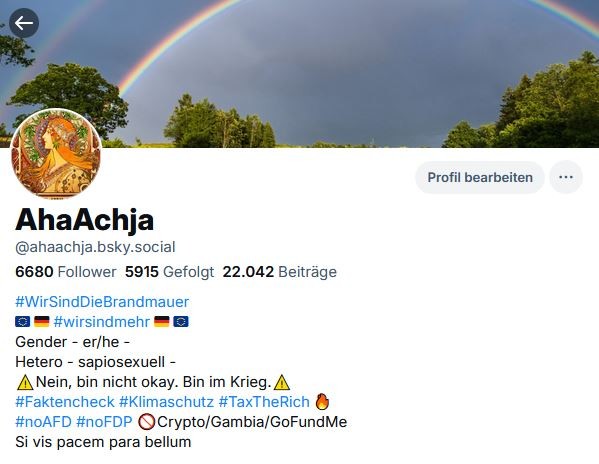
Task: Follow the #Klimaschutz hashtag link
Action: click(x=166, y=402)
